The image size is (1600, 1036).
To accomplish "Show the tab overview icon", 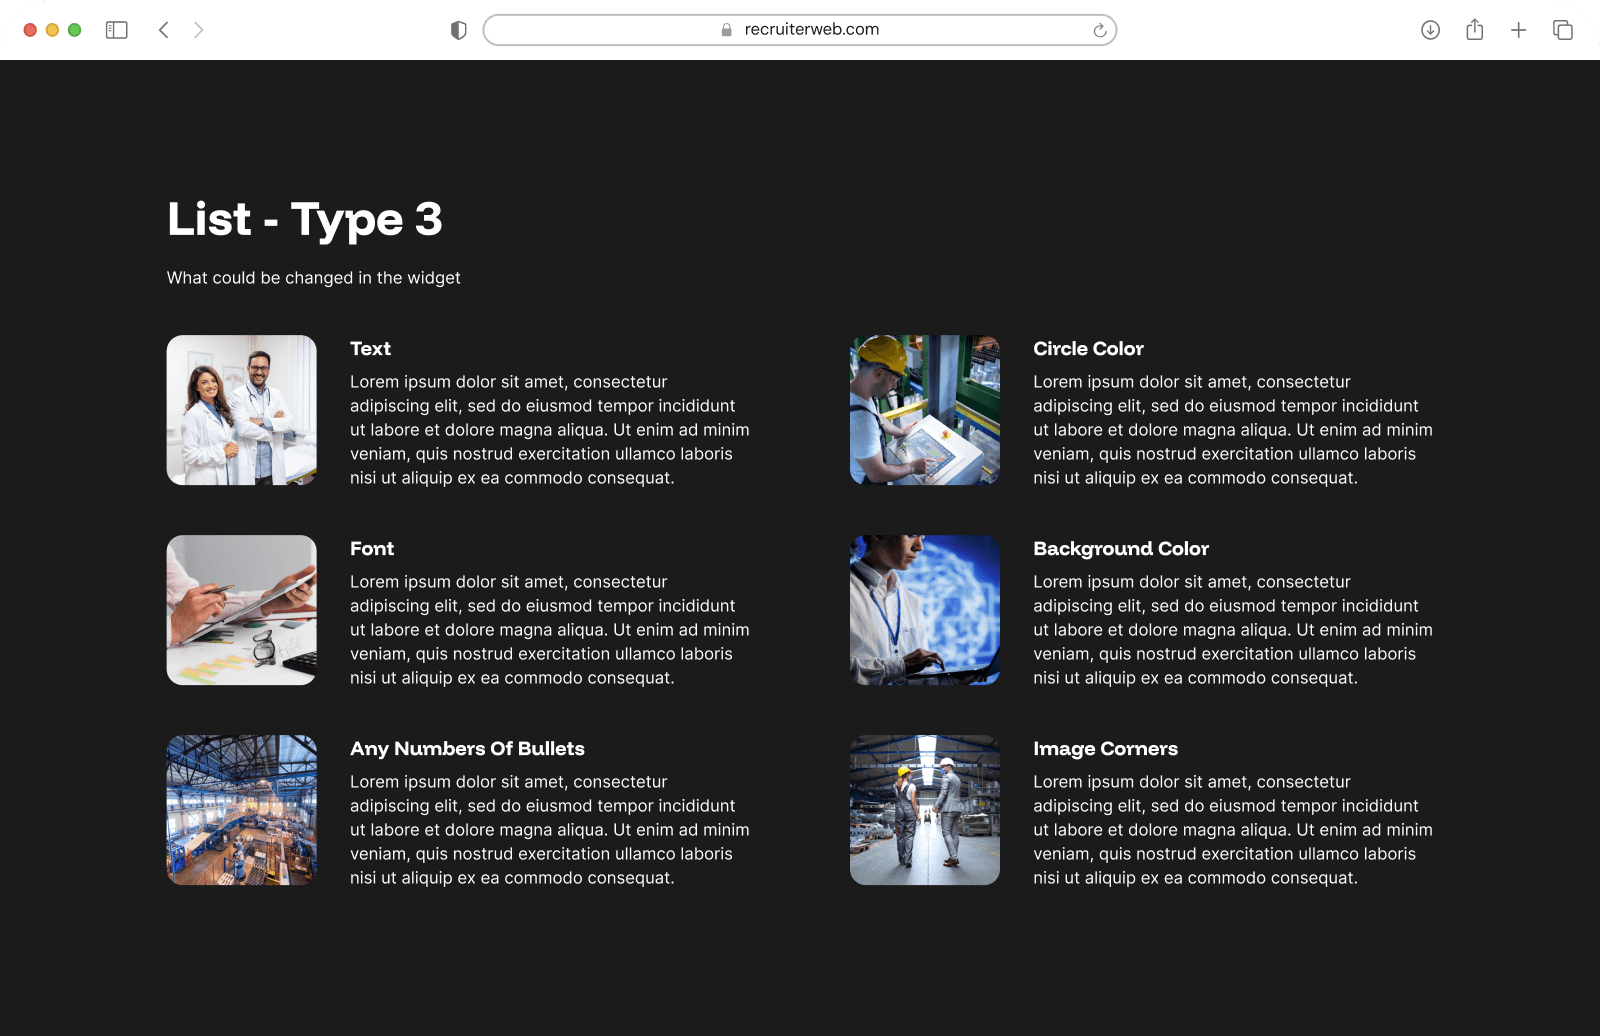I will click(1562, 30).
